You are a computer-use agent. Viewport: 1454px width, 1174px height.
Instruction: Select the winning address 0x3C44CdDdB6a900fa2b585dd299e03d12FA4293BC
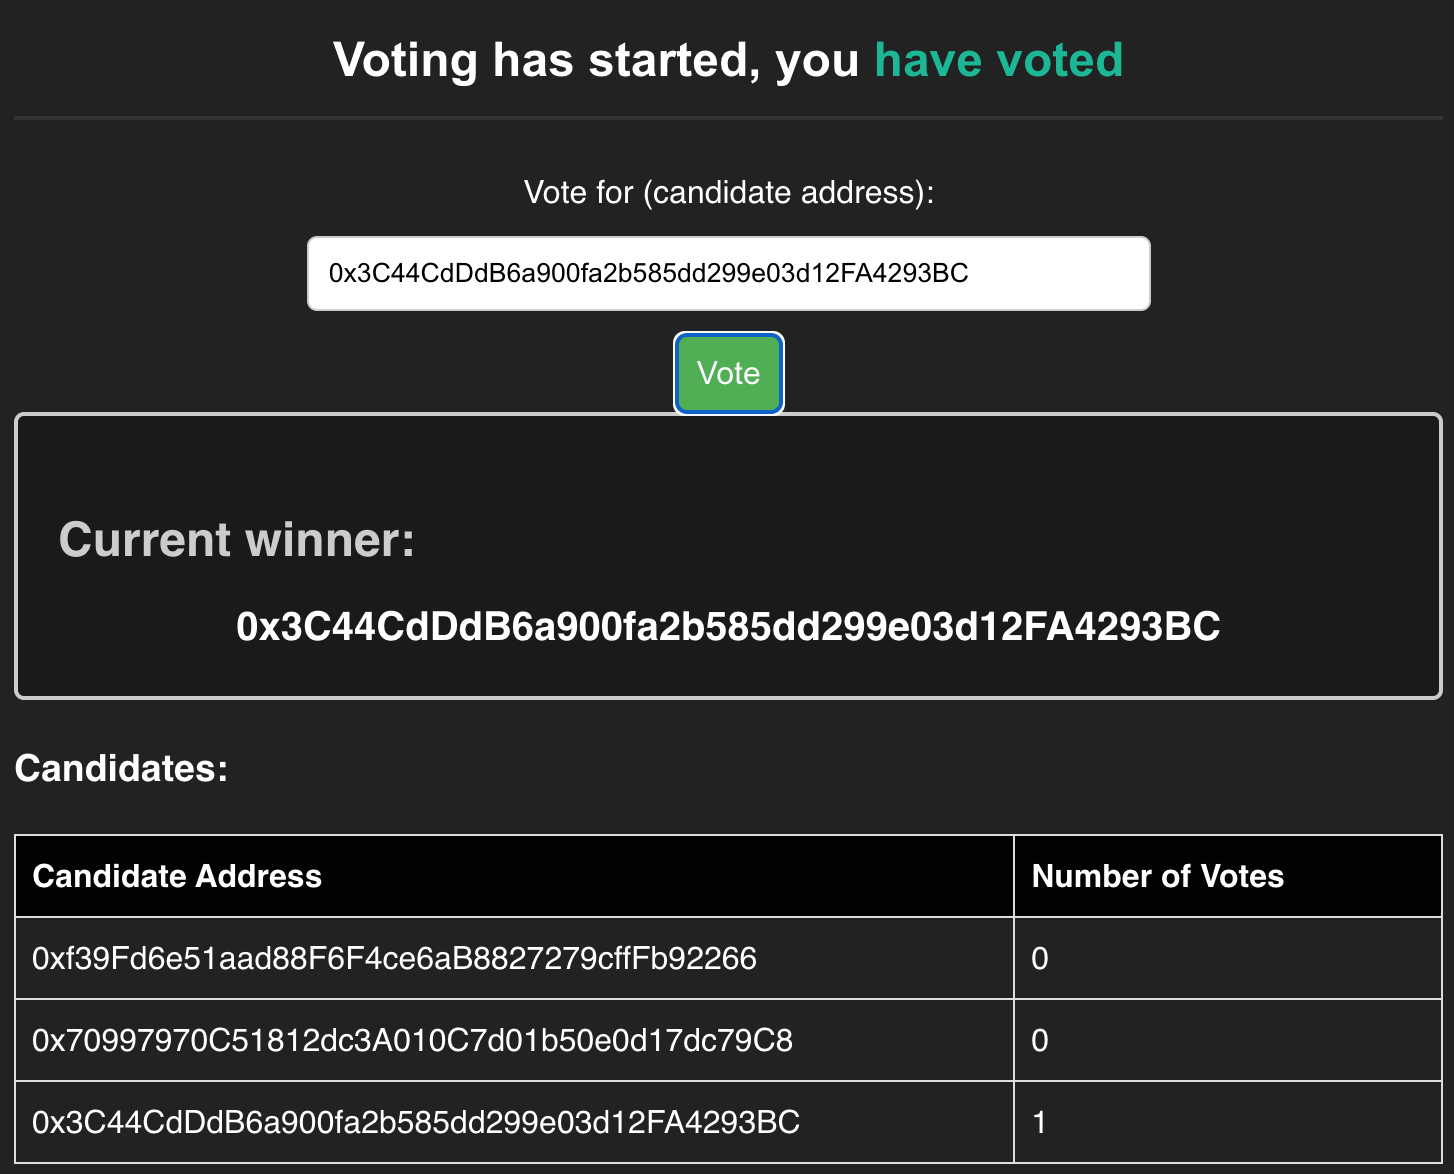click(727, 626)
